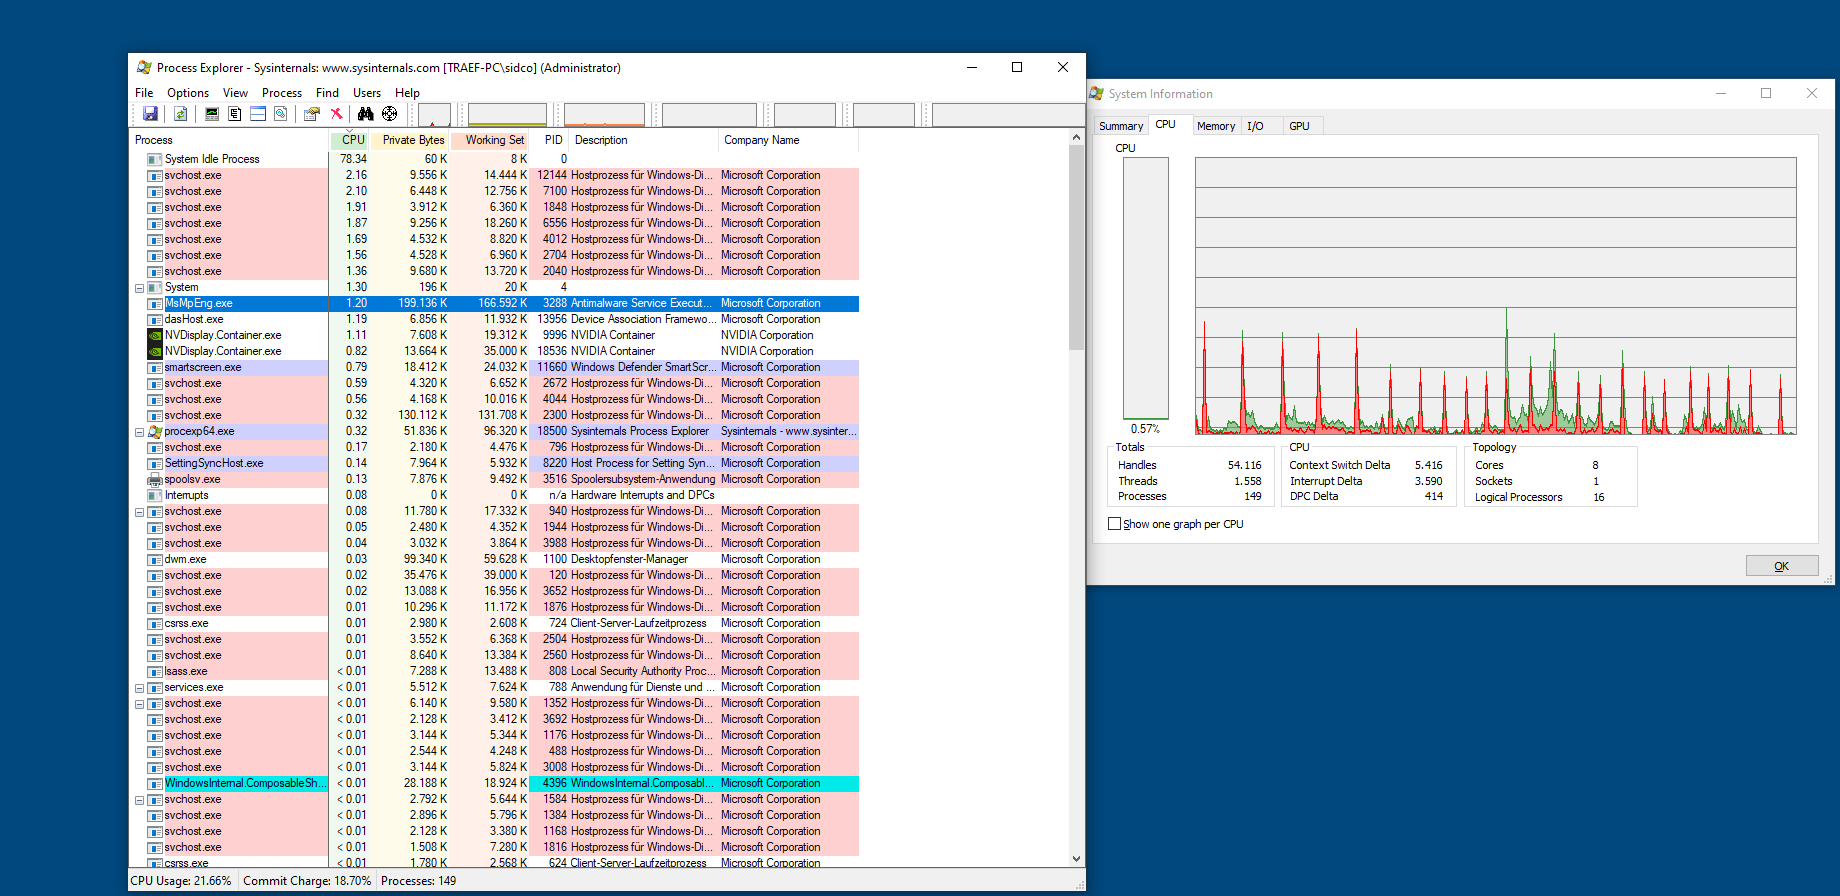1840x896 pixels.
Task: Click the CPU mini graph in toolbar
Action: [434, 114]
